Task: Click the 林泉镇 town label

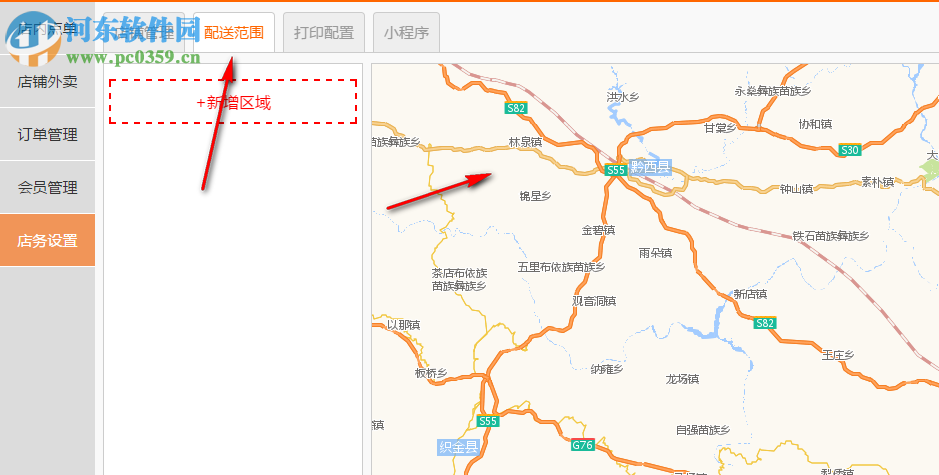Action: point(525,143)
